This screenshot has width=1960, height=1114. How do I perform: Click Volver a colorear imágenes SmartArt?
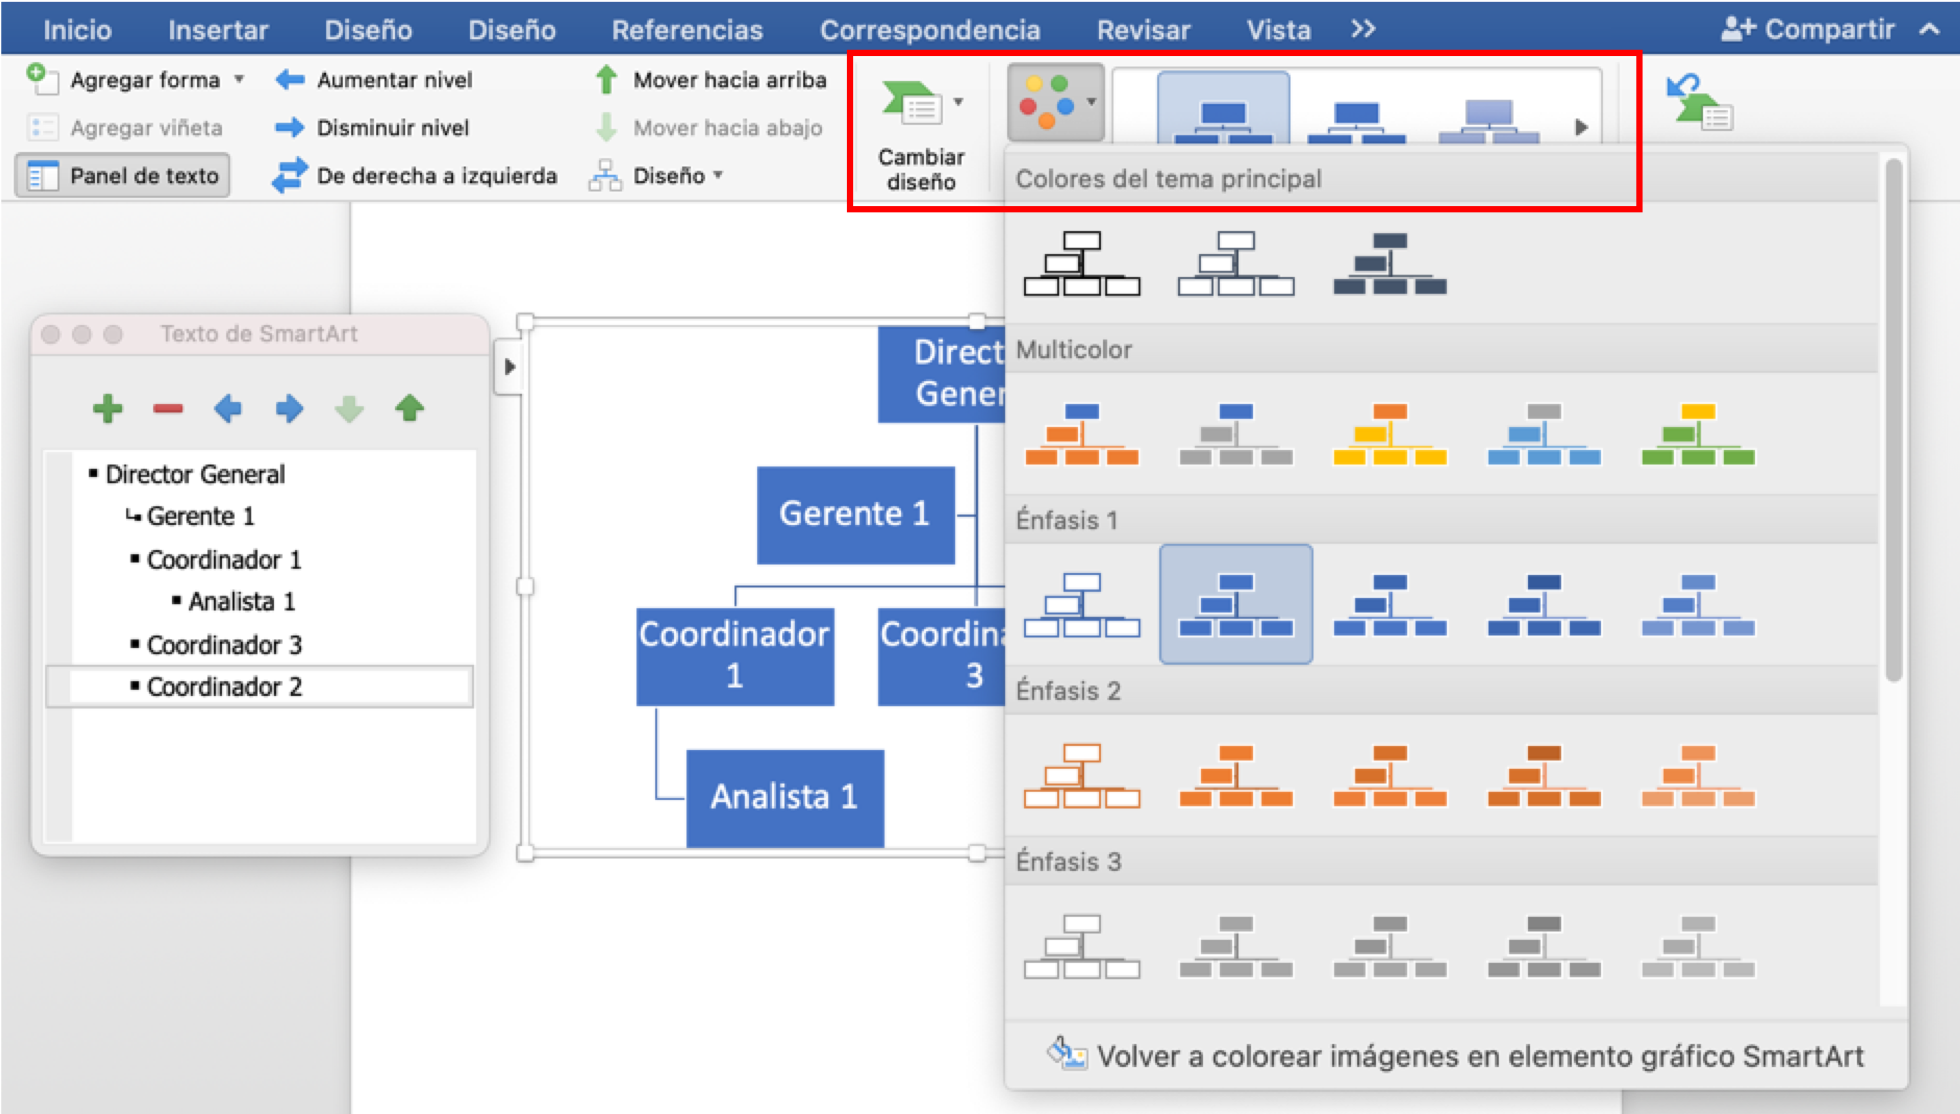1456,1055
